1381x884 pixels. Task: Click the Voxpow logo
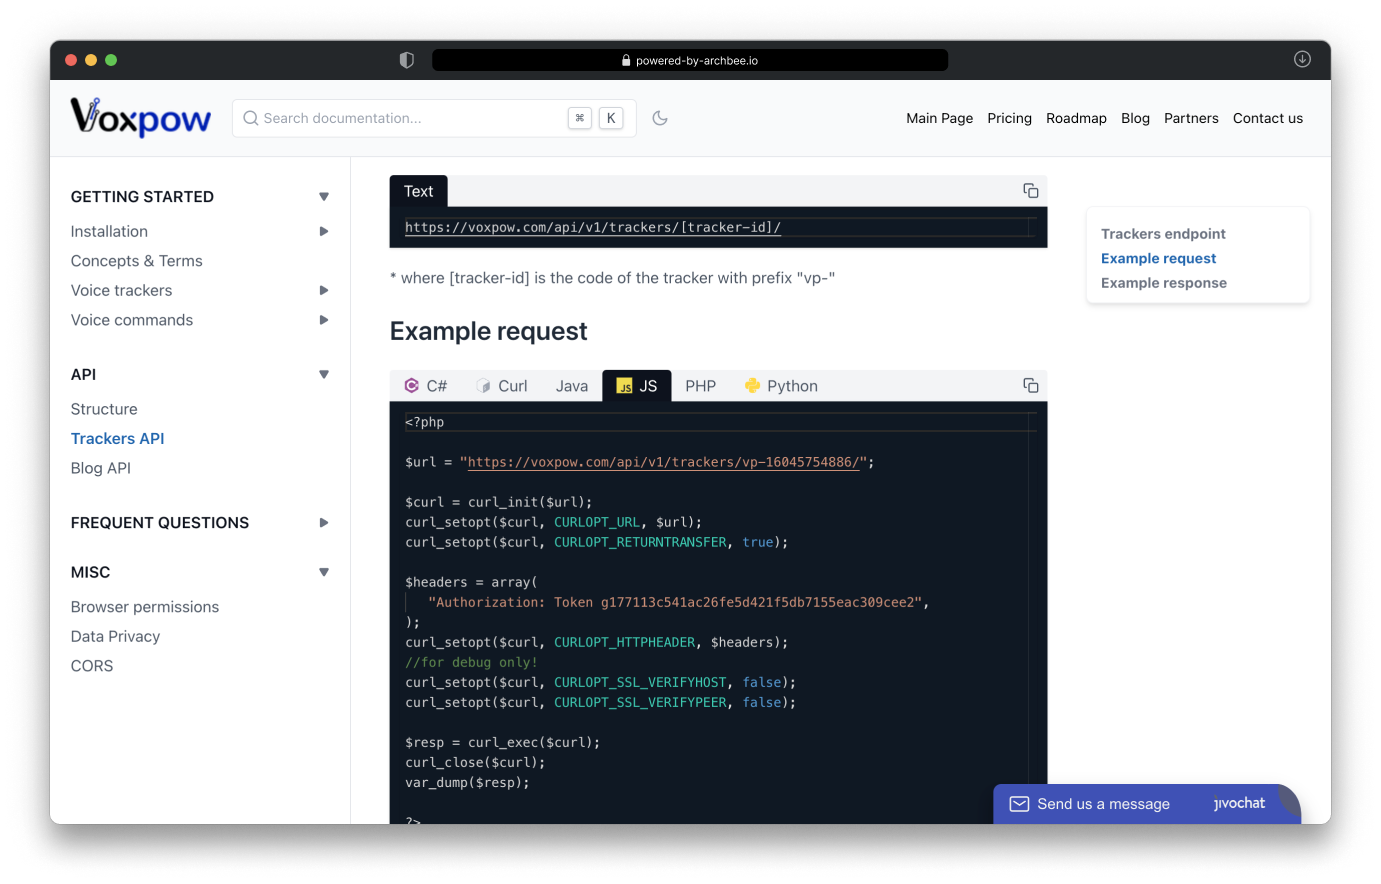point(141,118)
